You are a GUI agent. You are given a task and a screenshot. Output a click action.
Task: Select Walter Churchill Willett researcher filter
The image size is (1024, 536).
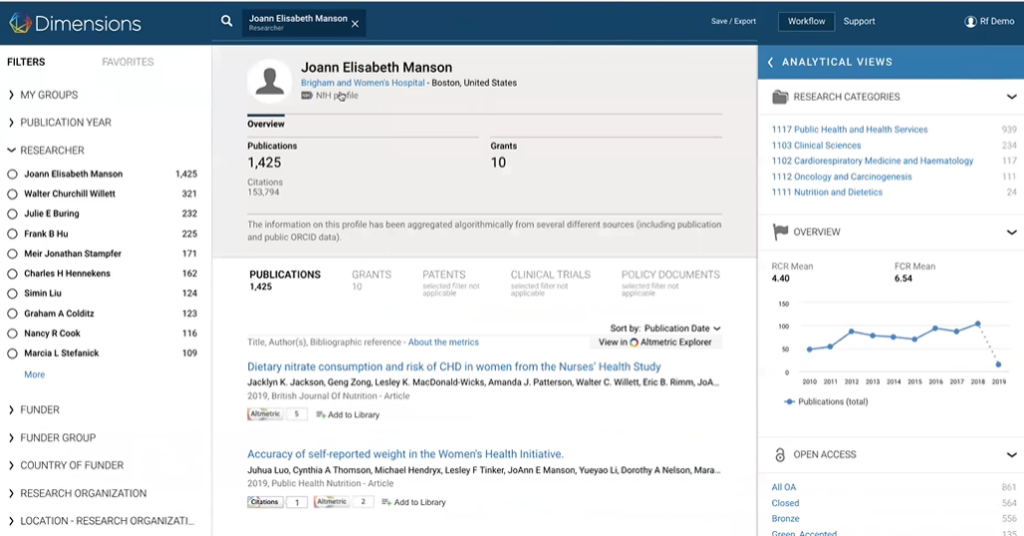pos(12,194)
